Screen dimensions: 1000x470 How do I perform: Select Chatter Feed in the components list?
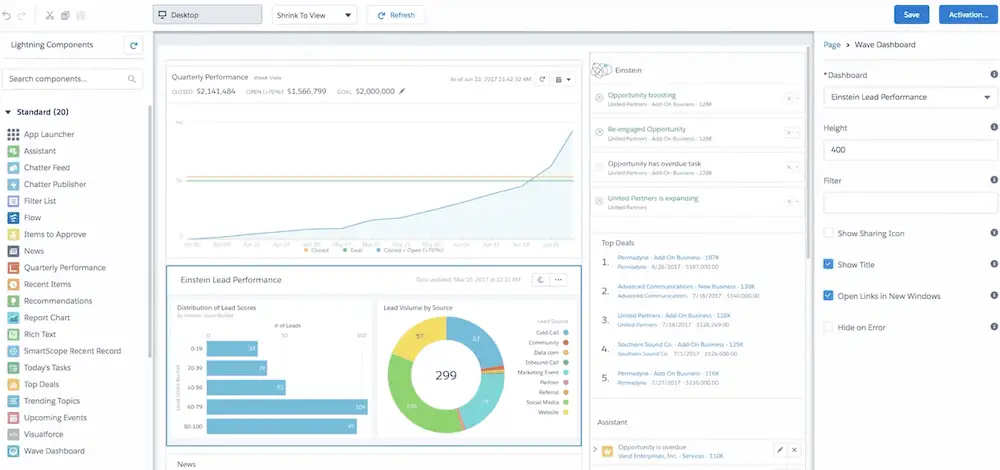[x=46, y=168]
